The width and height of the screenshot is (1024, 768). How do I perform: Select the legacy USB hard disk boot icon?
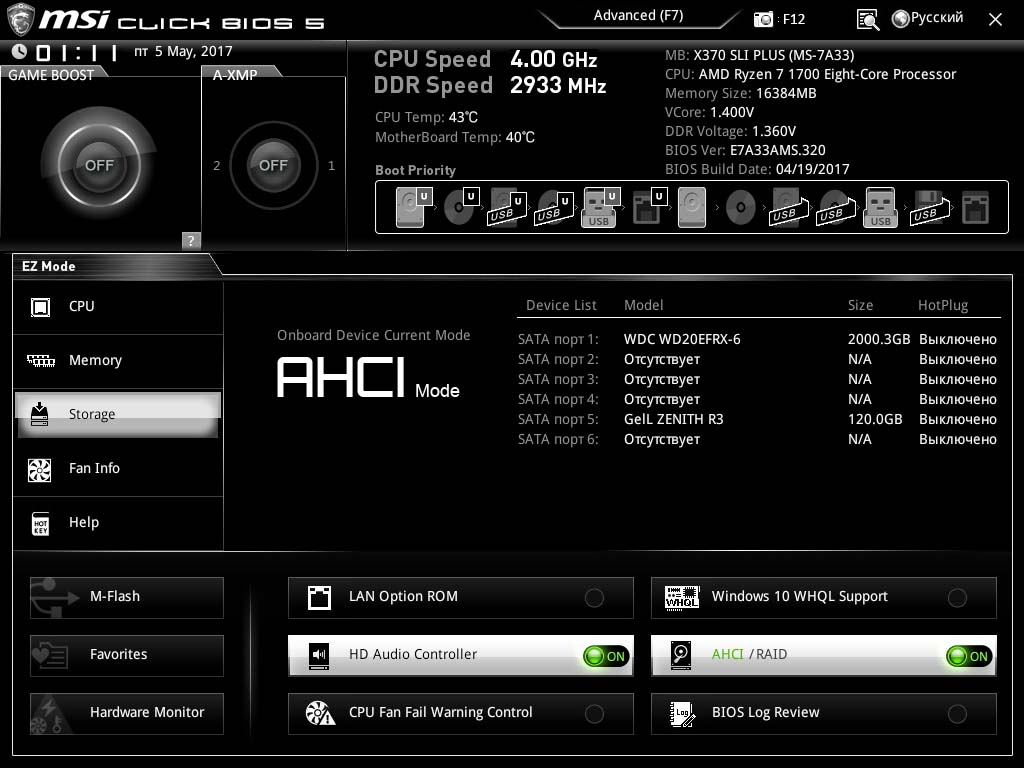[789, 207]
